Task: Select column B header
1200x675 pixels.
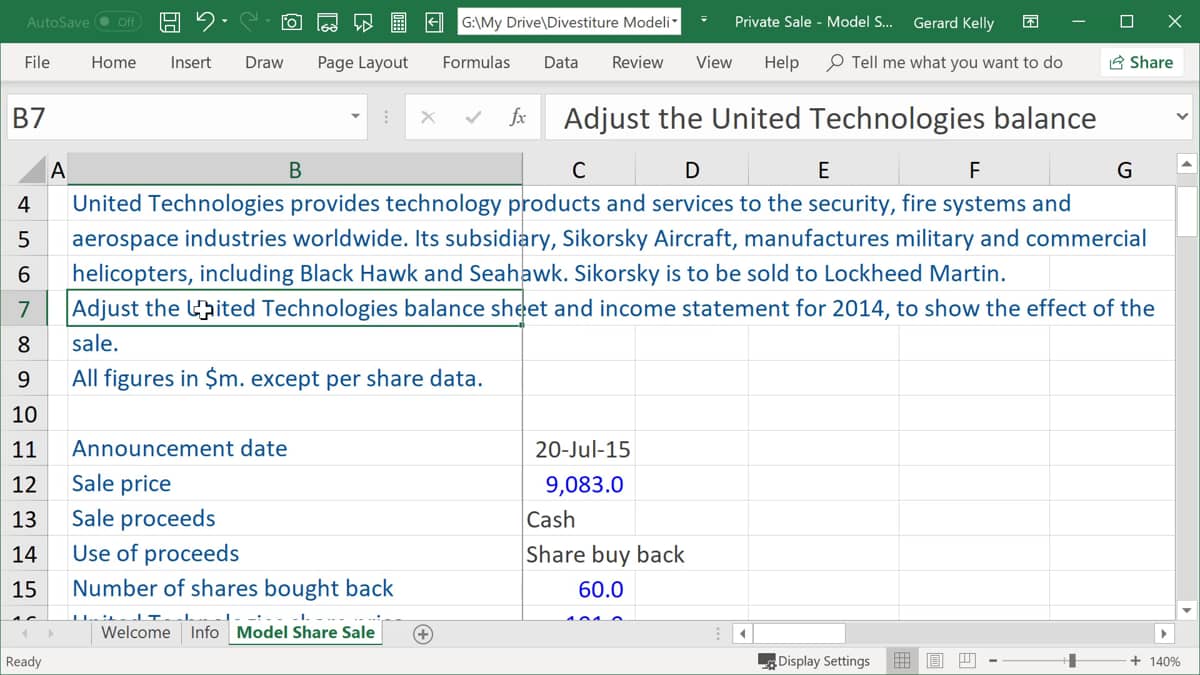Action: click(295, 170)
